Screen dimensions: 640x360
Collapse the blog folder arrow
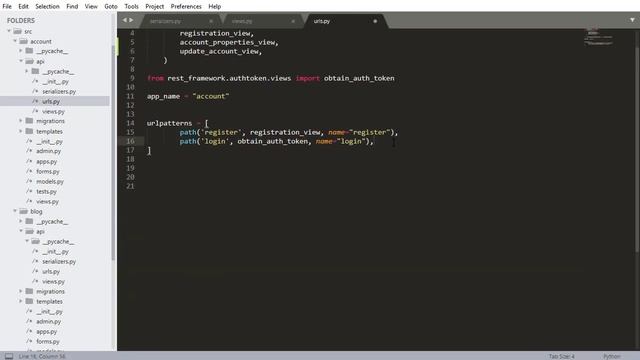15,211
